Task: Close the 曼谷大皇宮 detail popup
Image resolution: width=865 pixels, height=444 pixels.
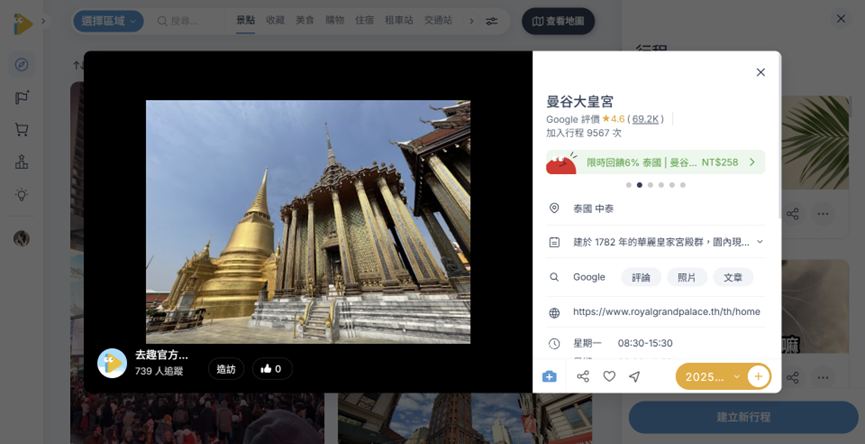Action: click(x=760, y=72)
